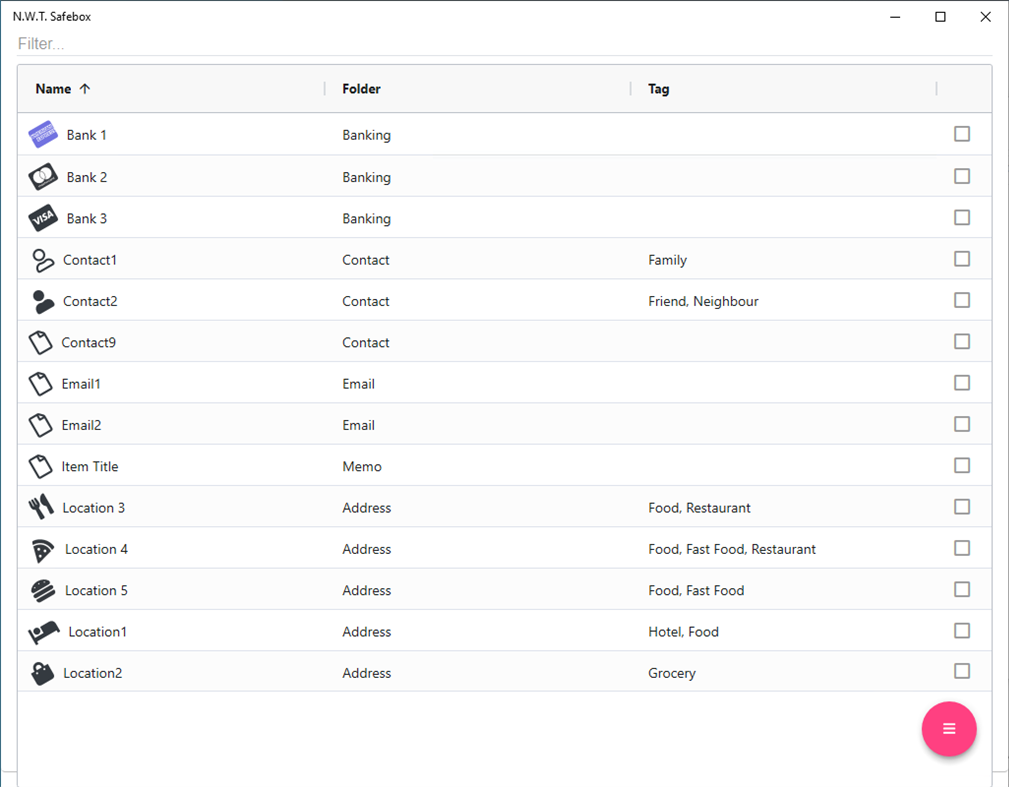
Task: Click the shopping bag icon for Location2
Action: (42, 673)
